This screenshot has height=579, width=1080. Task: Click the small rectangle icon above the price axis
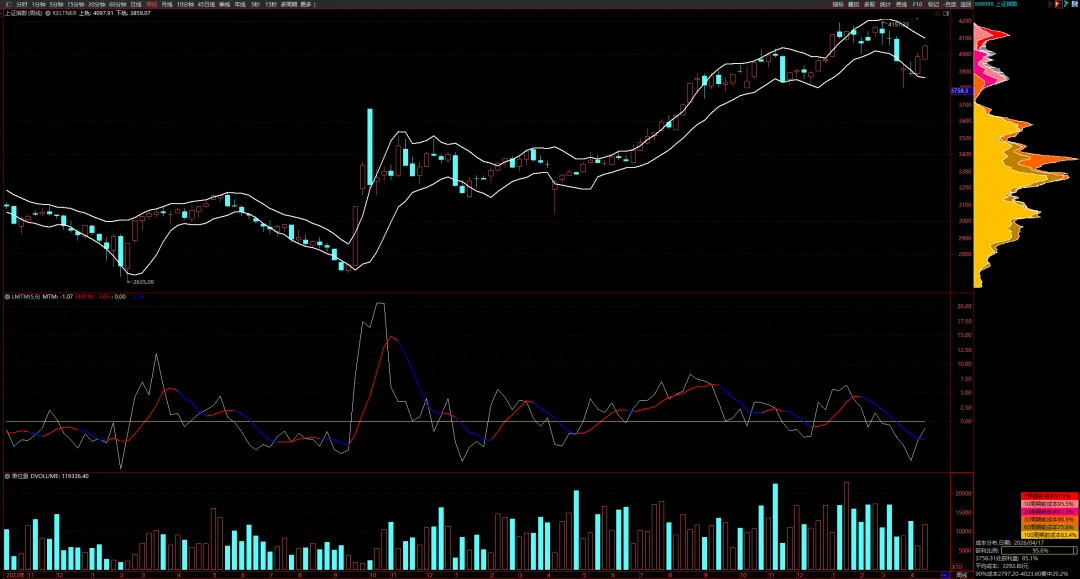[x=946, y=14]
